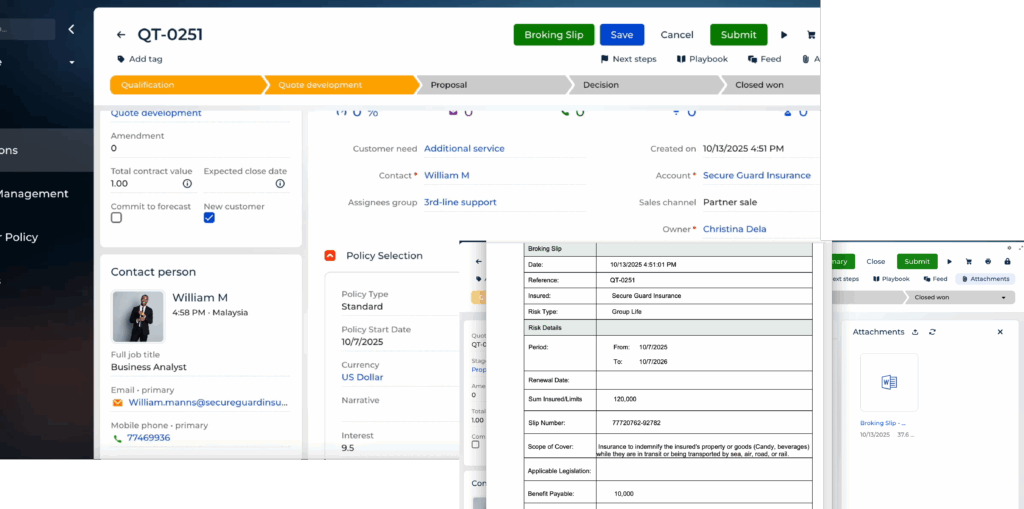The width and height of the screenshot is (1024, 509).
Task: Click the info icon for Total contract value
Action: tap(187, 184)
